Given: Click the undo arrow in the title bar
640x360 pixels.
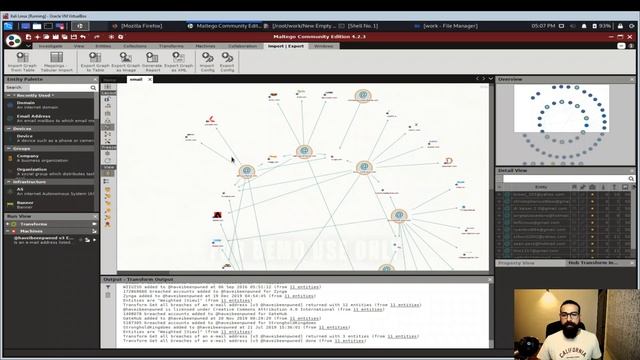Looking at the screenshot, I should click(x=83, y=37).
